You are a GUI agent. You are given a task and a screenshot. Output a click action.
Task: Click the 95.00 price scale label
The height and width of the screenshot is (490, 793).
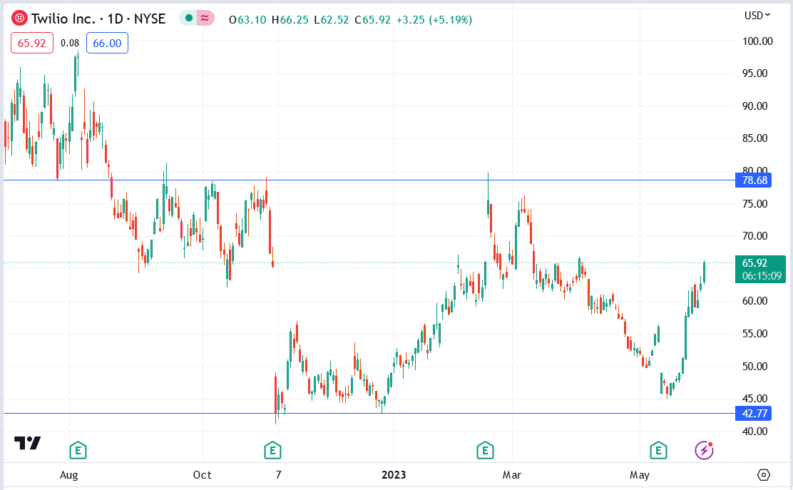point(755,73)
